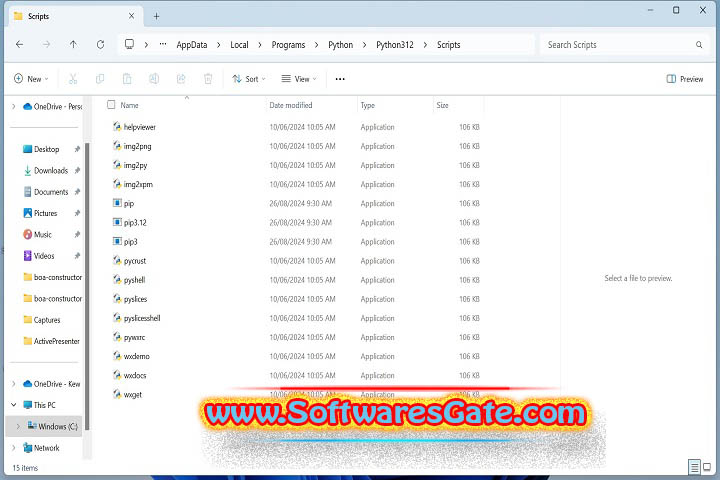The height and width of the screenshot is (480, 720).
Task: Navigate to Programs breadcrumb
Action: tap(288, 45)
